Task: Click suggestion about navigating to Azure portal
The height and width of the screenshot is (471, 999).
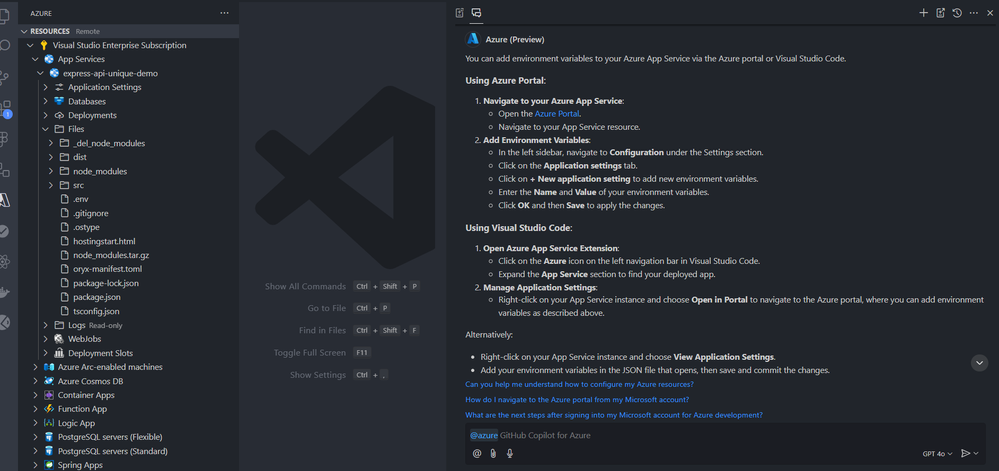Action: (x=577, y=400)
